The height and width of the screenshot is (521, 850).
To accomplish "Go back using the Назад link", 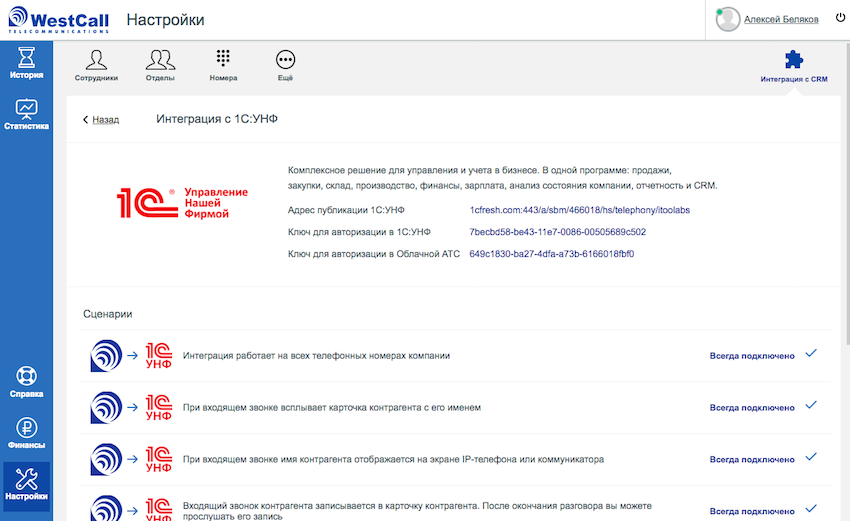I will (x=101, y=119).
